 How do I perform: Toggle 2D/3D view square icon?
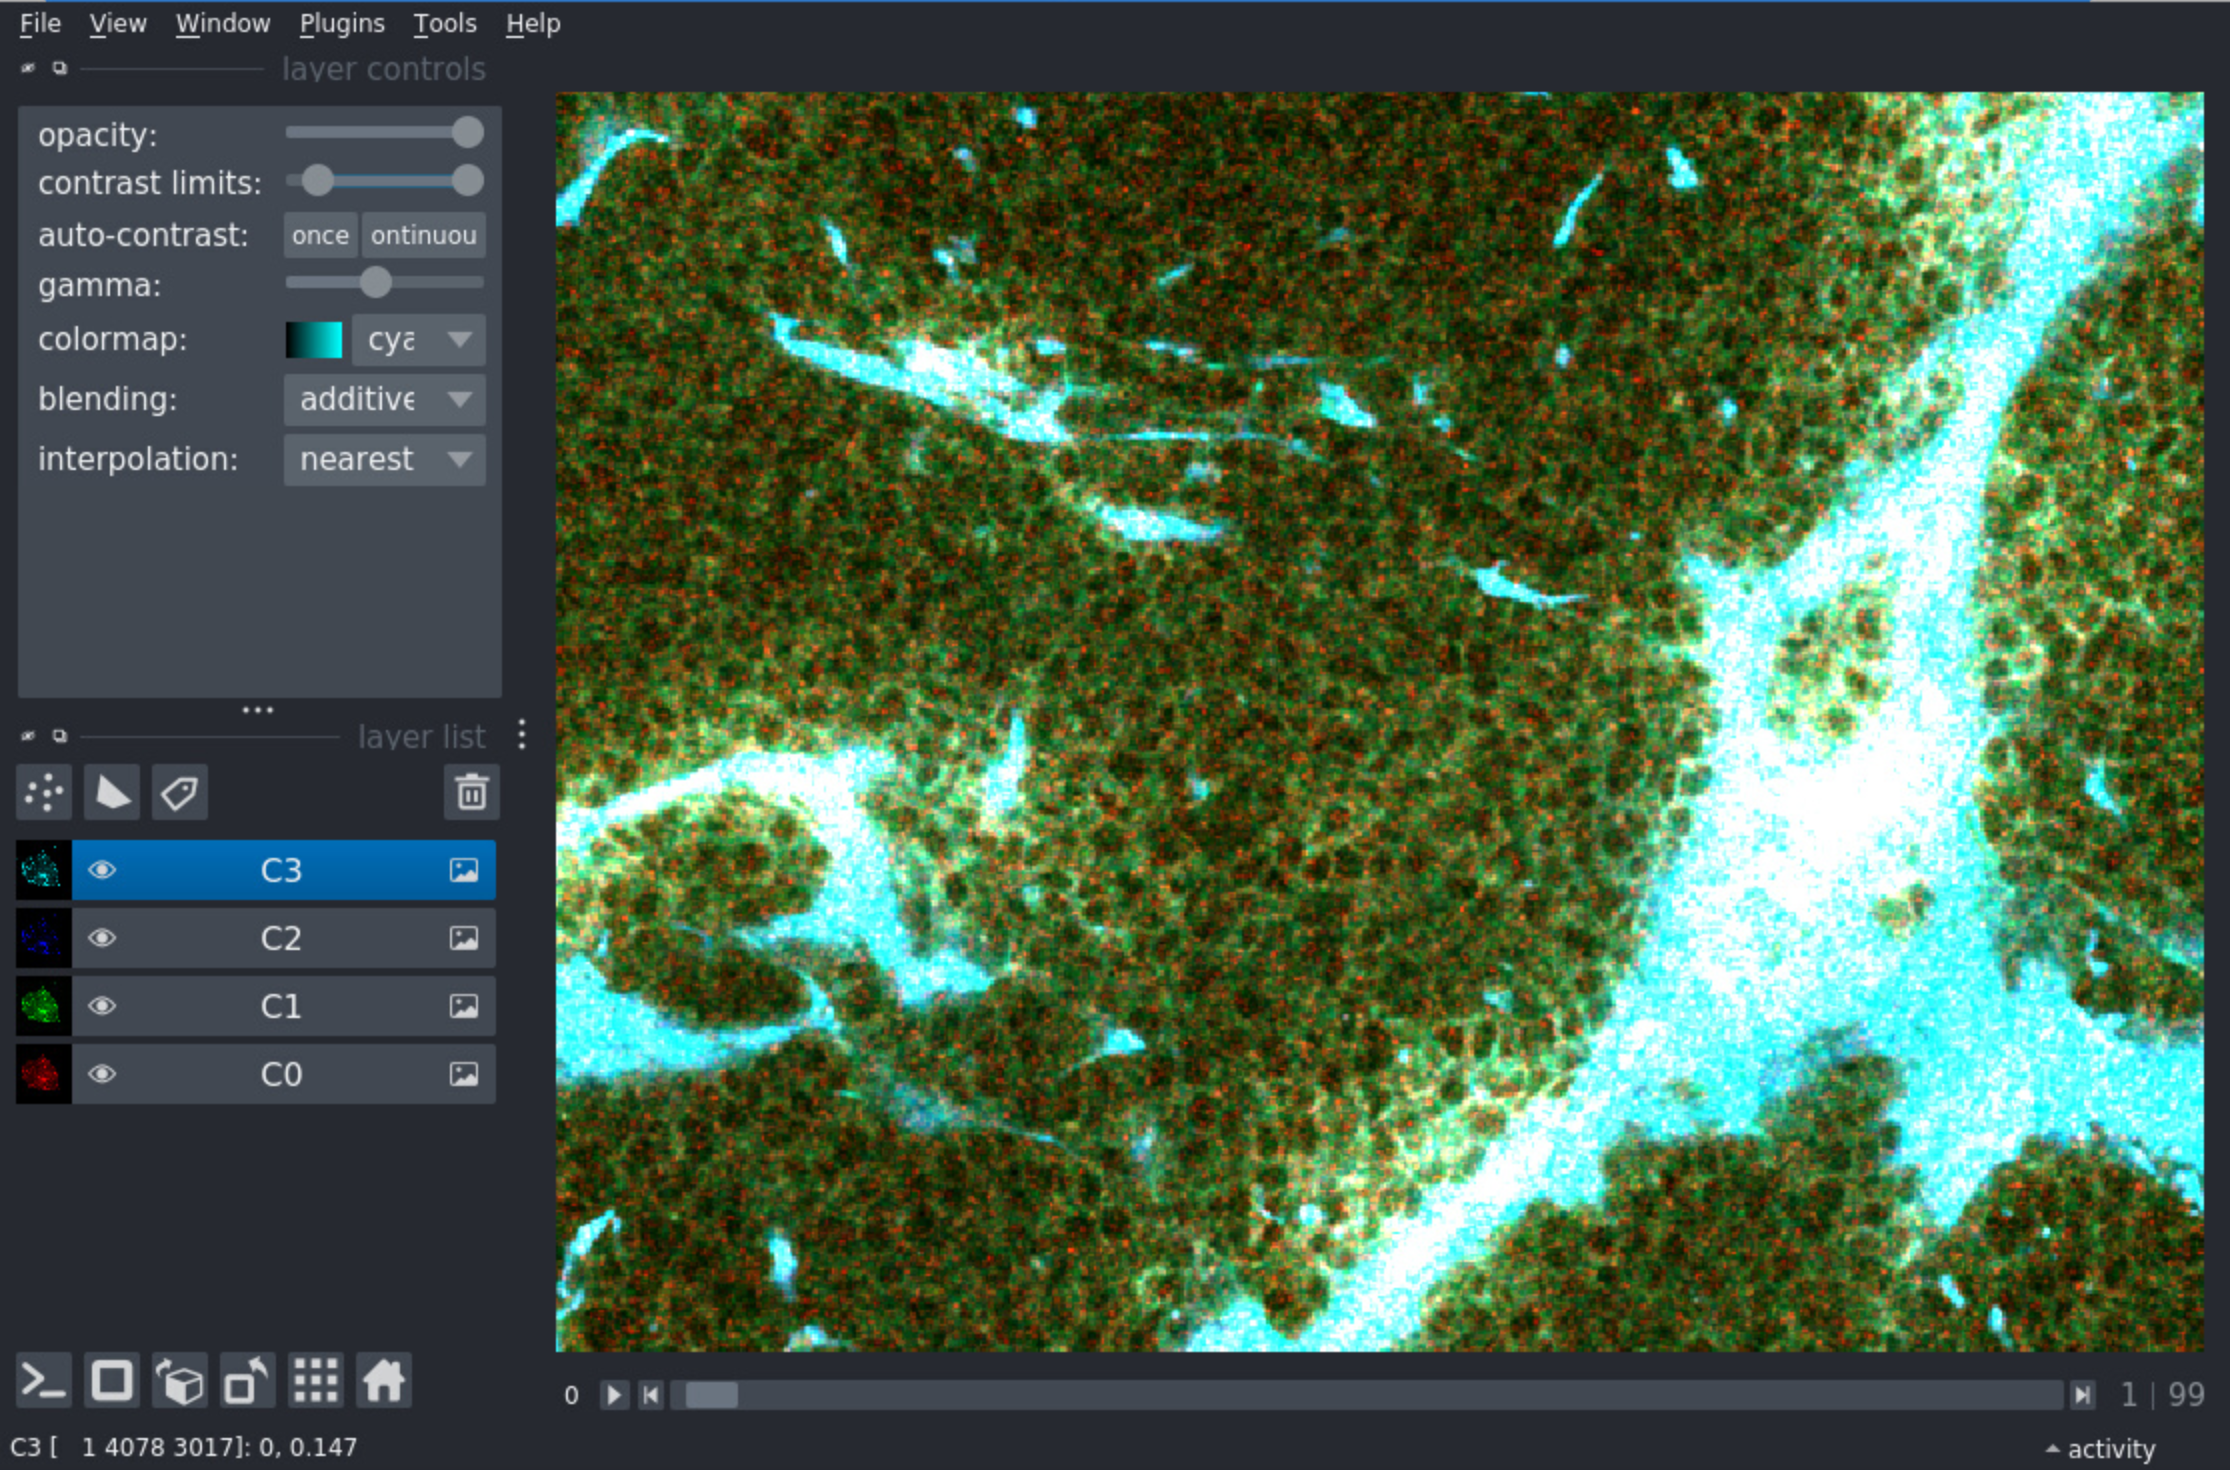click(x=112, y=1381)
